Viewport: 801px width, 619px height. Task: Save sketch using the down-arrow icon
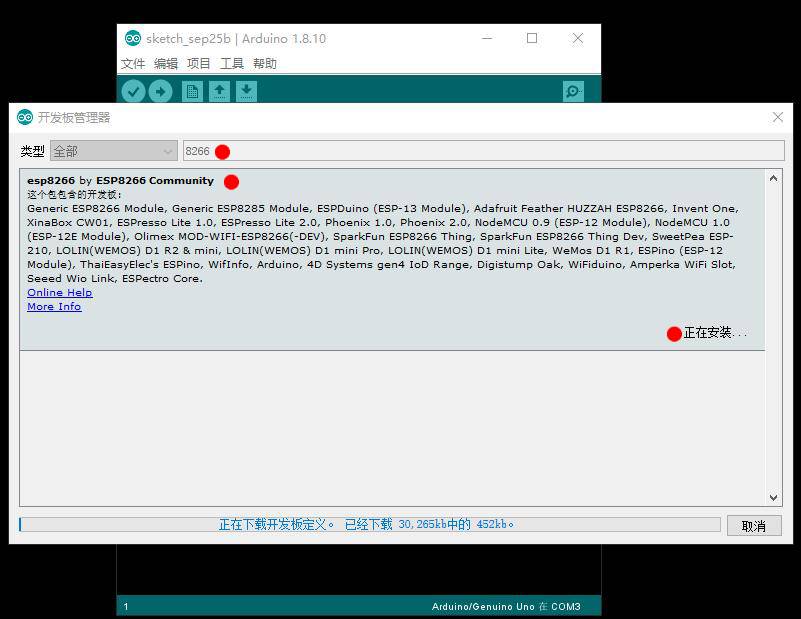pyautogui.click(x=246, y=92)
